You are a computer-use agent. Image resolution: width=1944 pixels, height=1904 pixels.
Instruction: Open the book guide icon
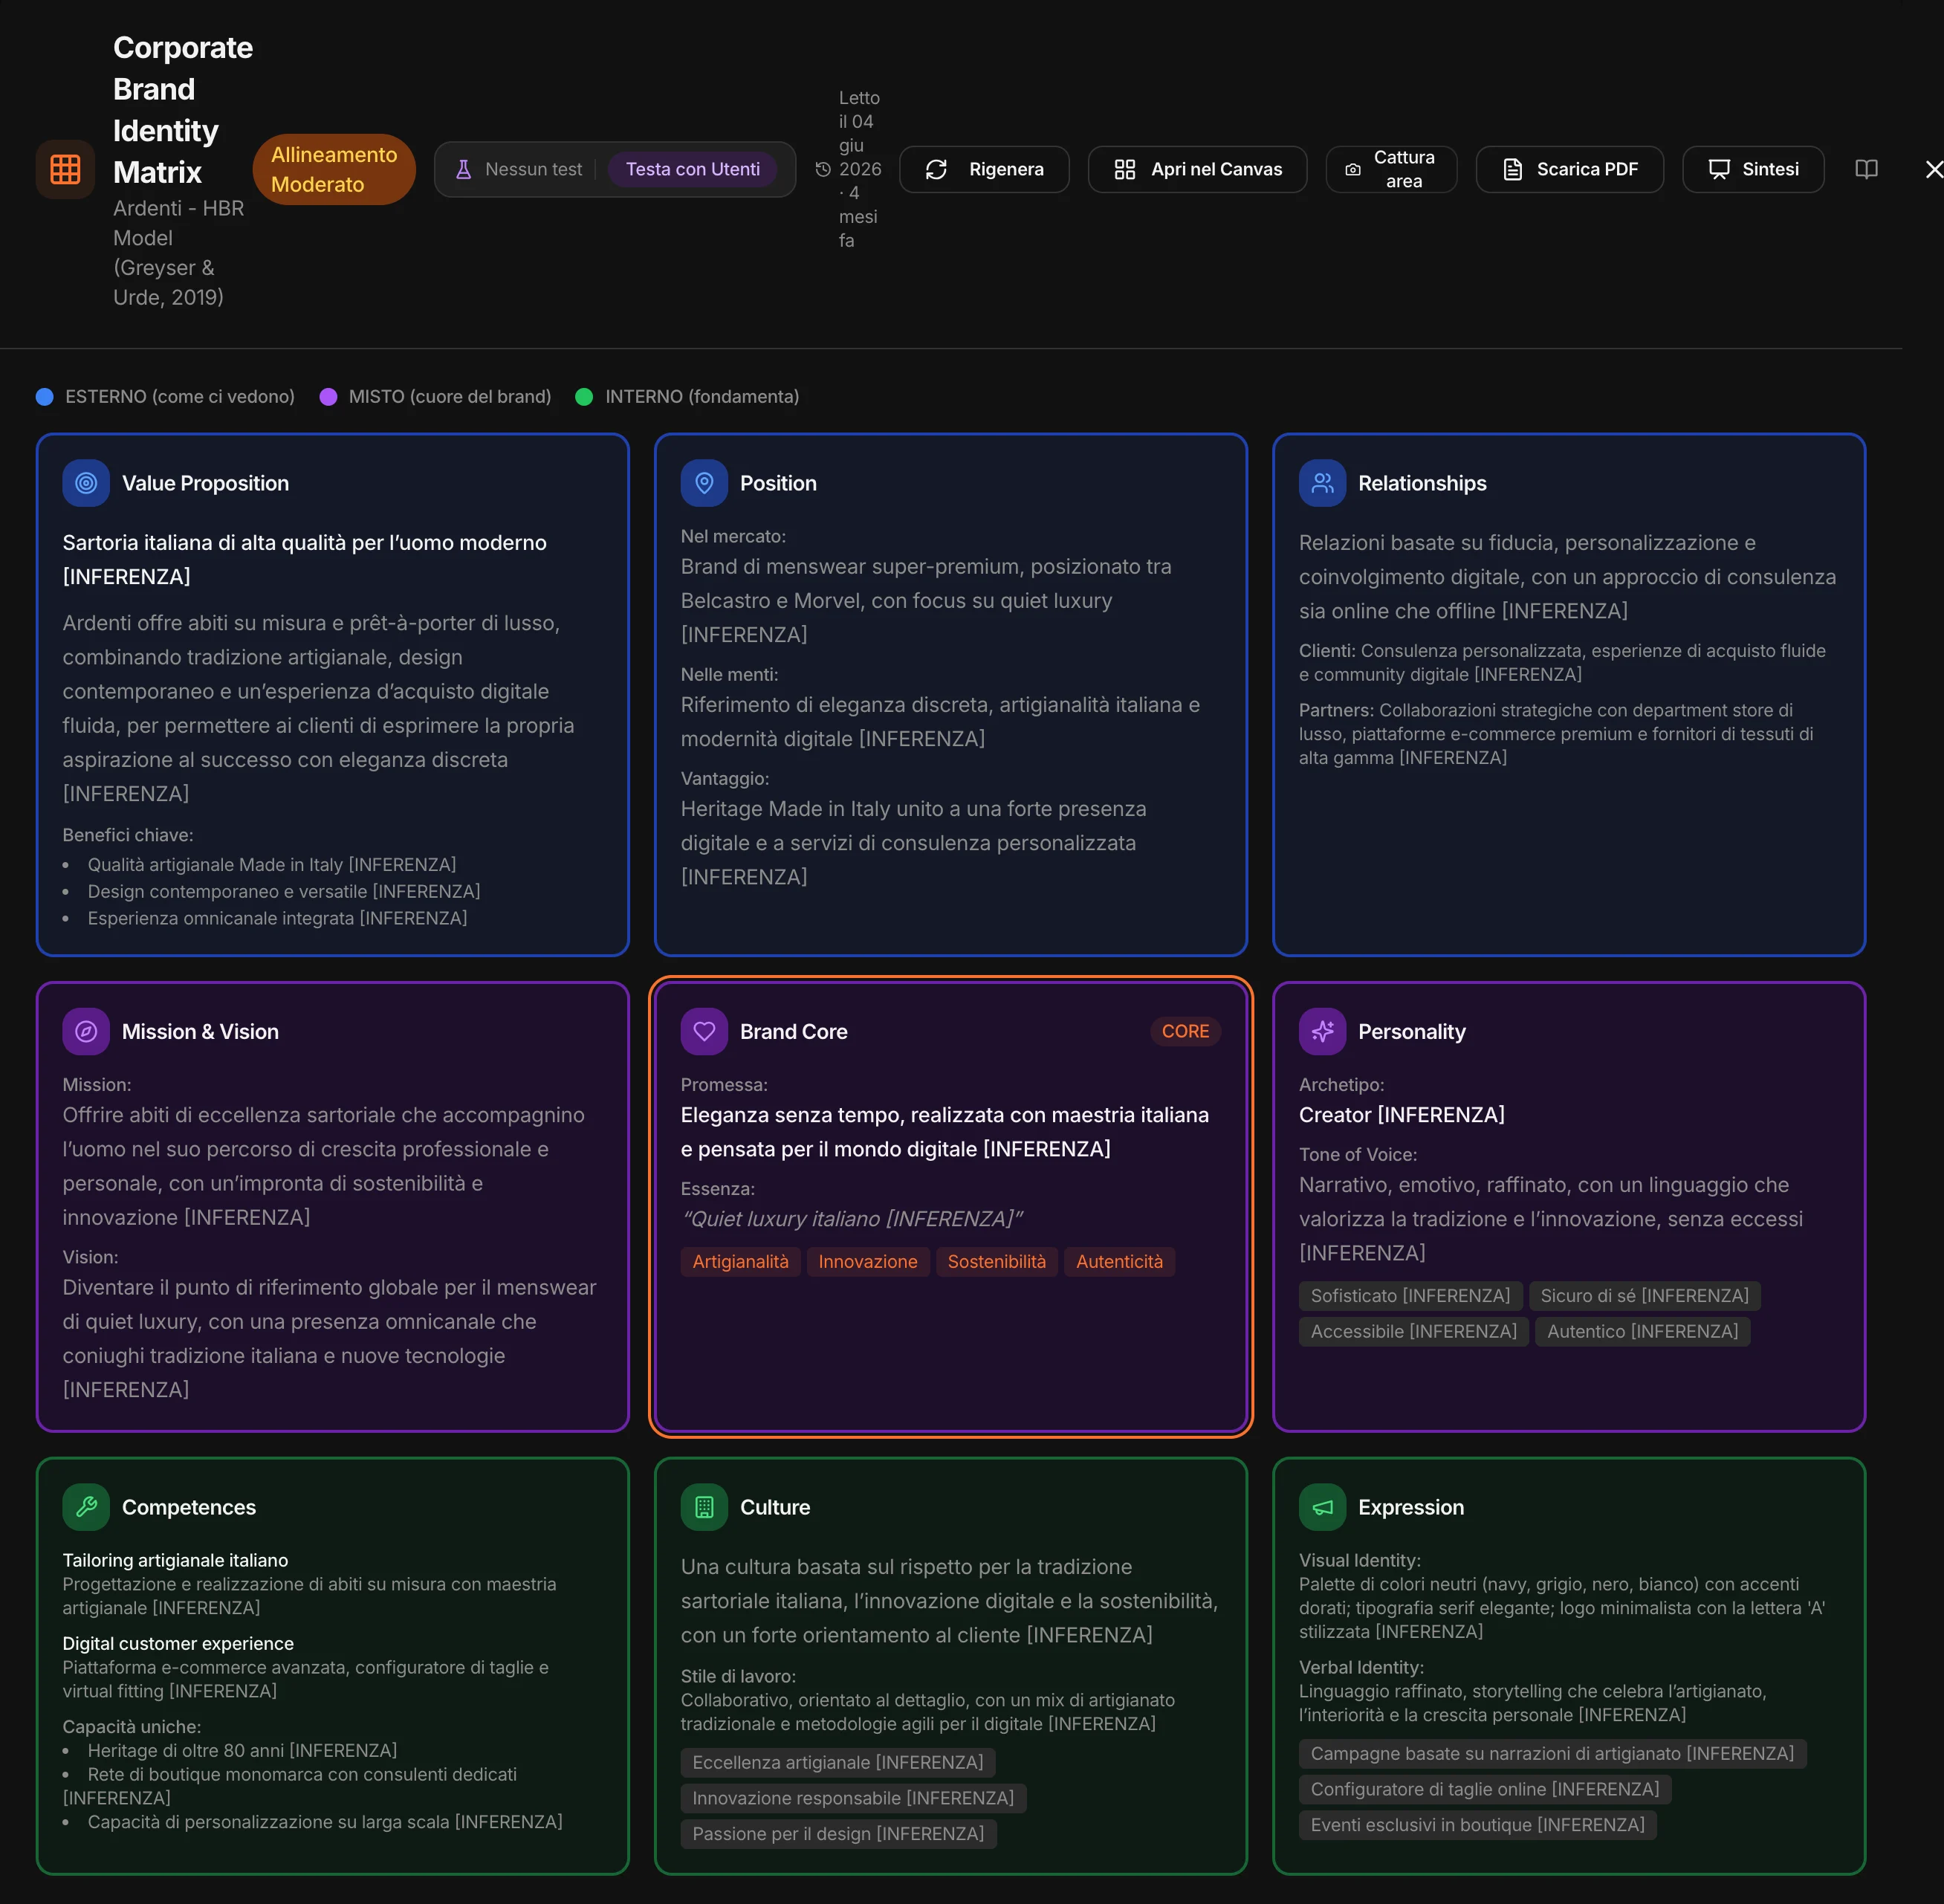(1866, 169)
